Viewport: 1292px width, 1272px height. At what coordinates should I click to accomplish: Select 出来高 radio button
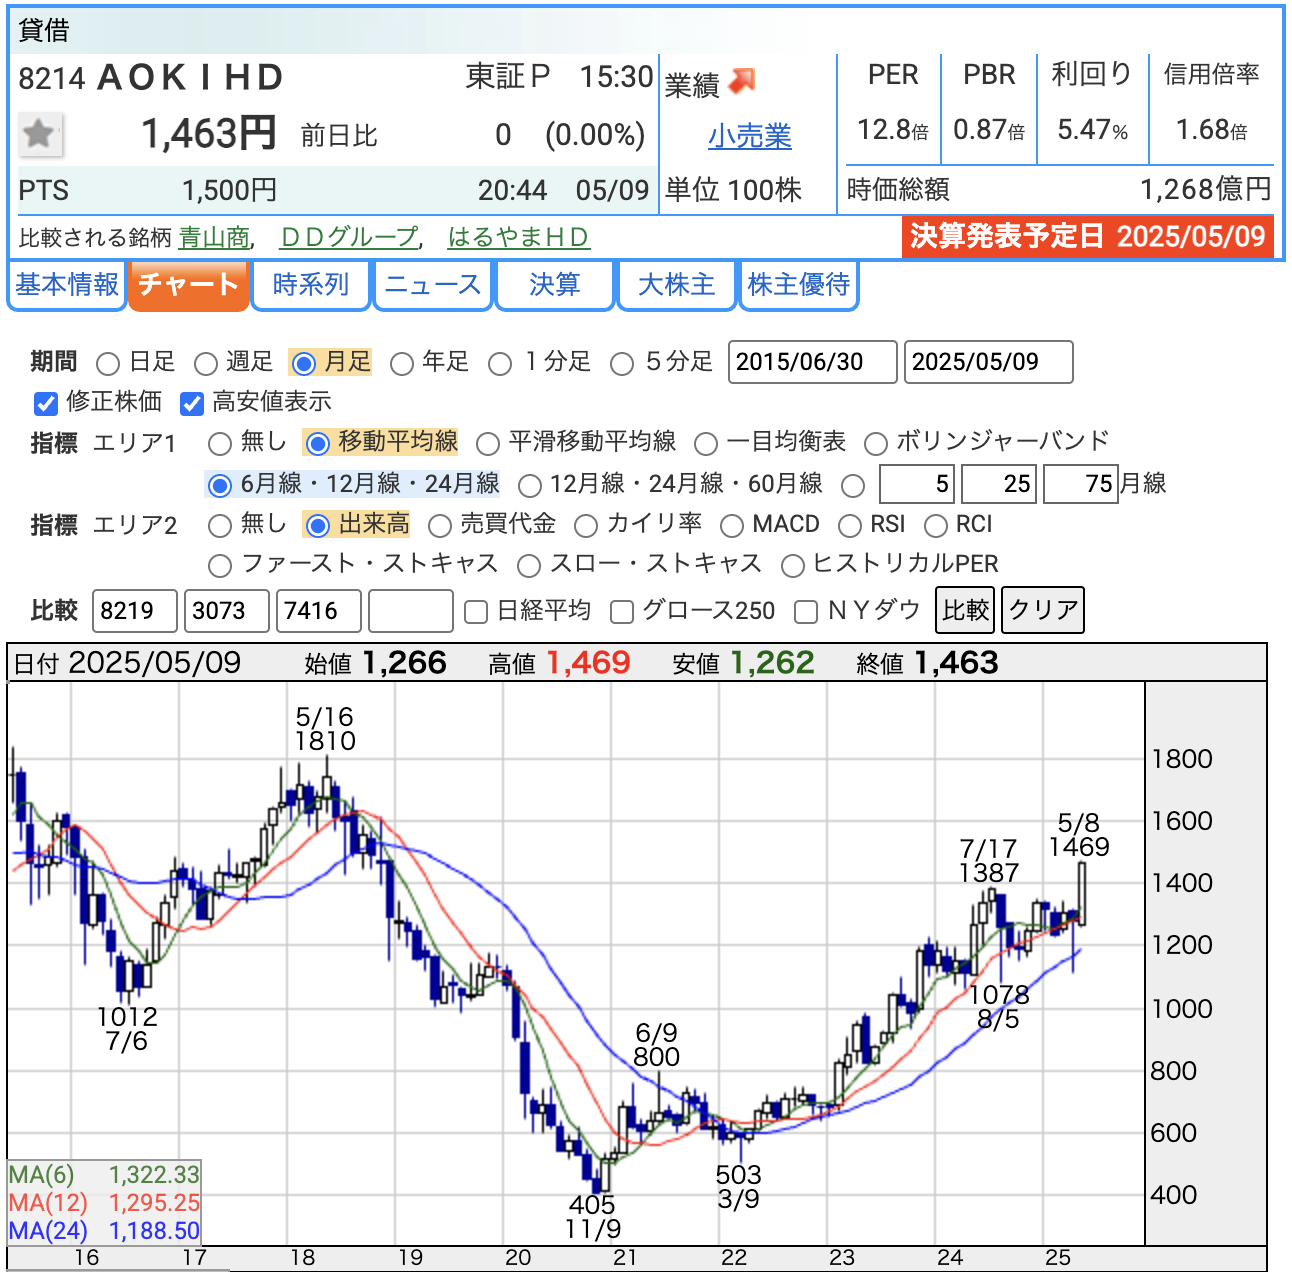pyautogui.click(x=317, y=525)
